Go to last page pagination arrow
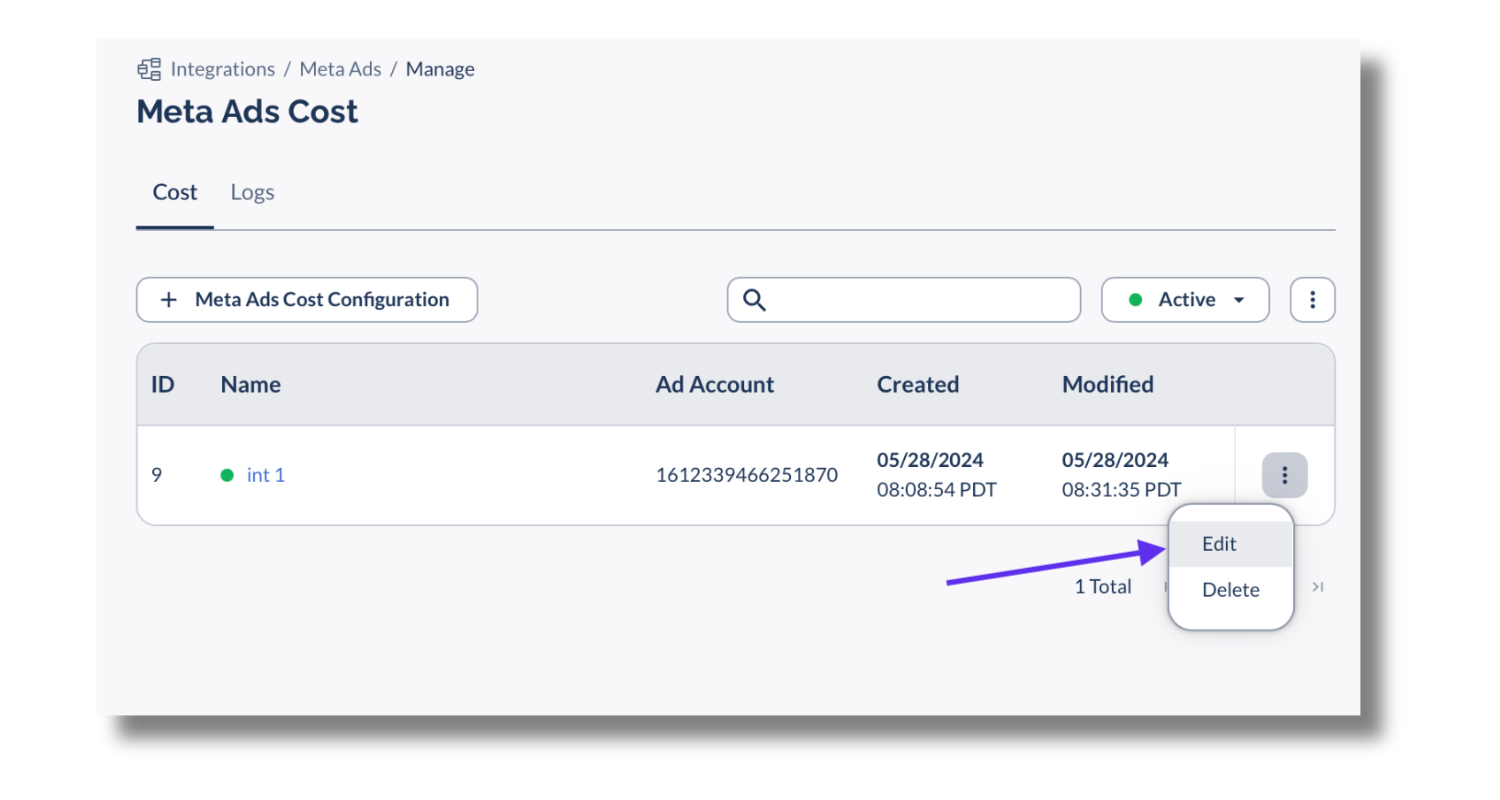Viewport: 1500px width, 800px height. click(1318, 587)
